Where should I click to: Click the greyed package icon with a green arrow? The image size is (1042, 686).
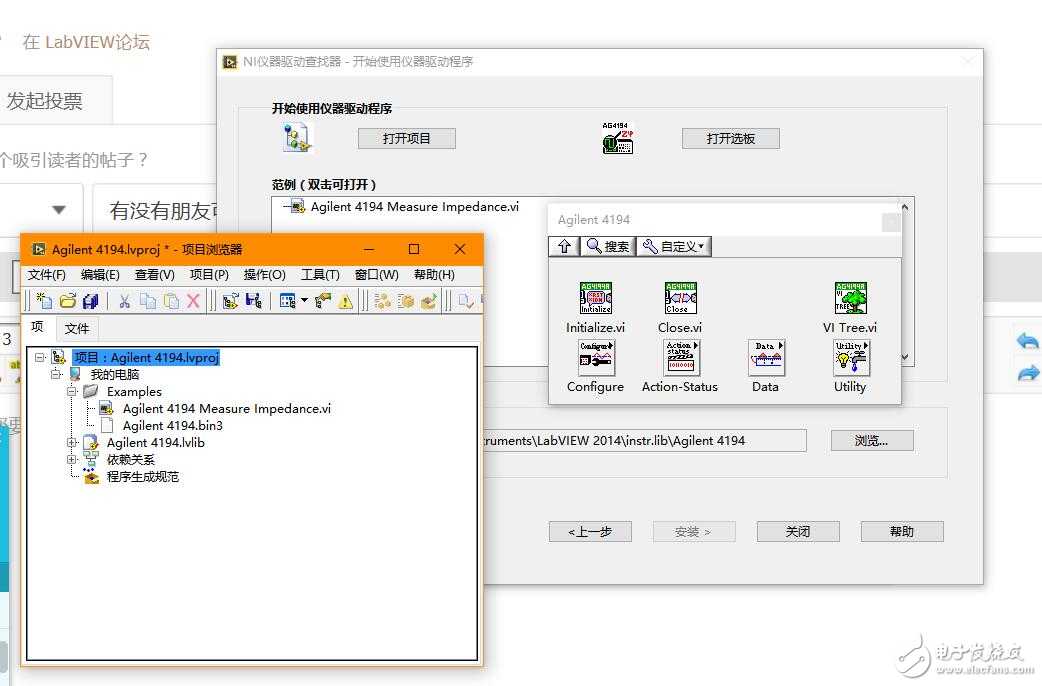point(429,301)
